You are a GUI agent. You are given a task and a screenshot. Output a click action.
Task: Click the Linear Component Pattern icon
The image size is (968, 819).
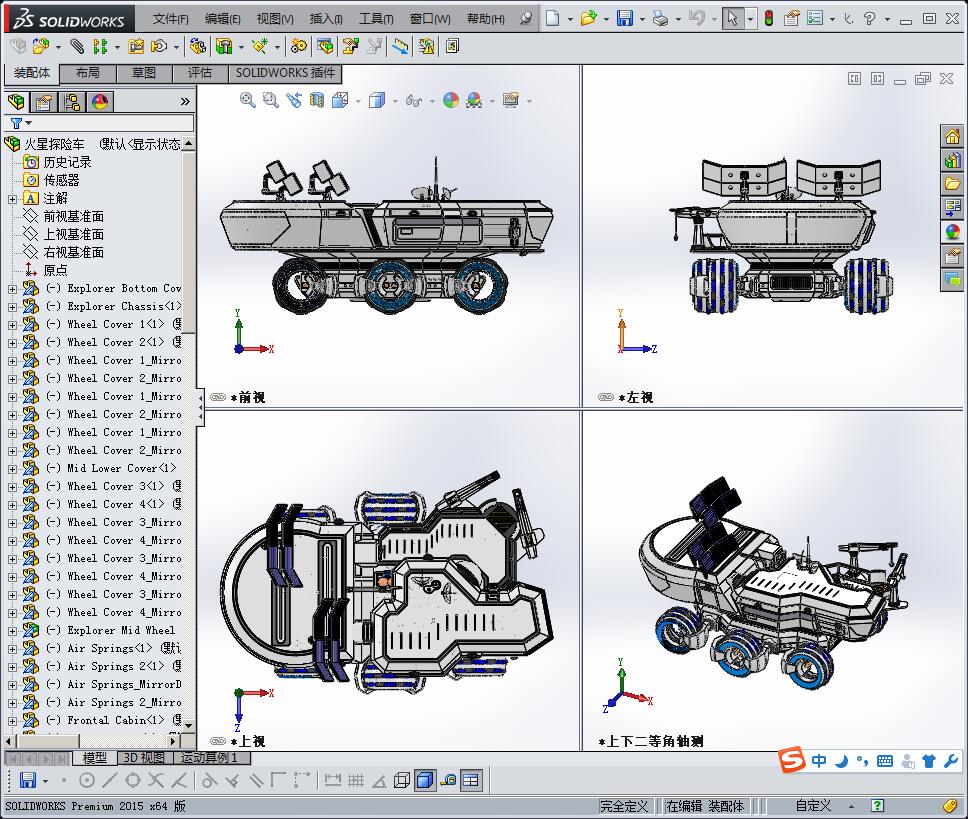pos(99,46)
